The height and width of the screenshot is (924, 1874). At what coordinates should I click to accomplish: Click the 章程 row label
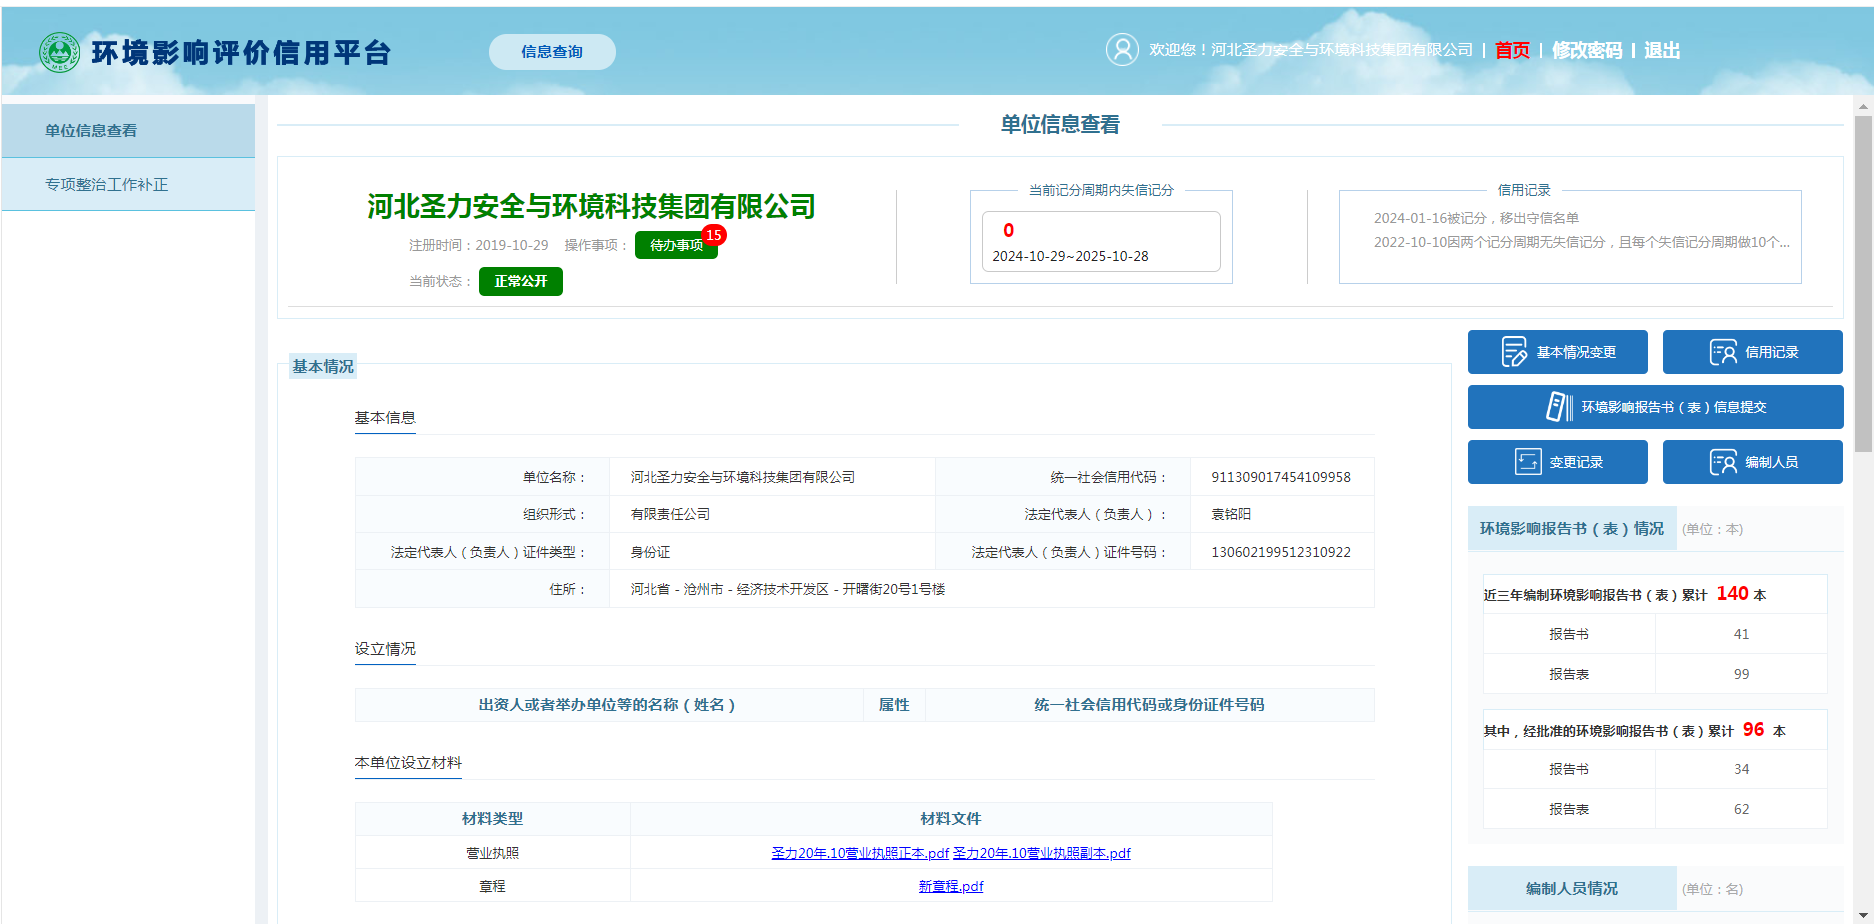pyautogui.click(x=492, y=886)
